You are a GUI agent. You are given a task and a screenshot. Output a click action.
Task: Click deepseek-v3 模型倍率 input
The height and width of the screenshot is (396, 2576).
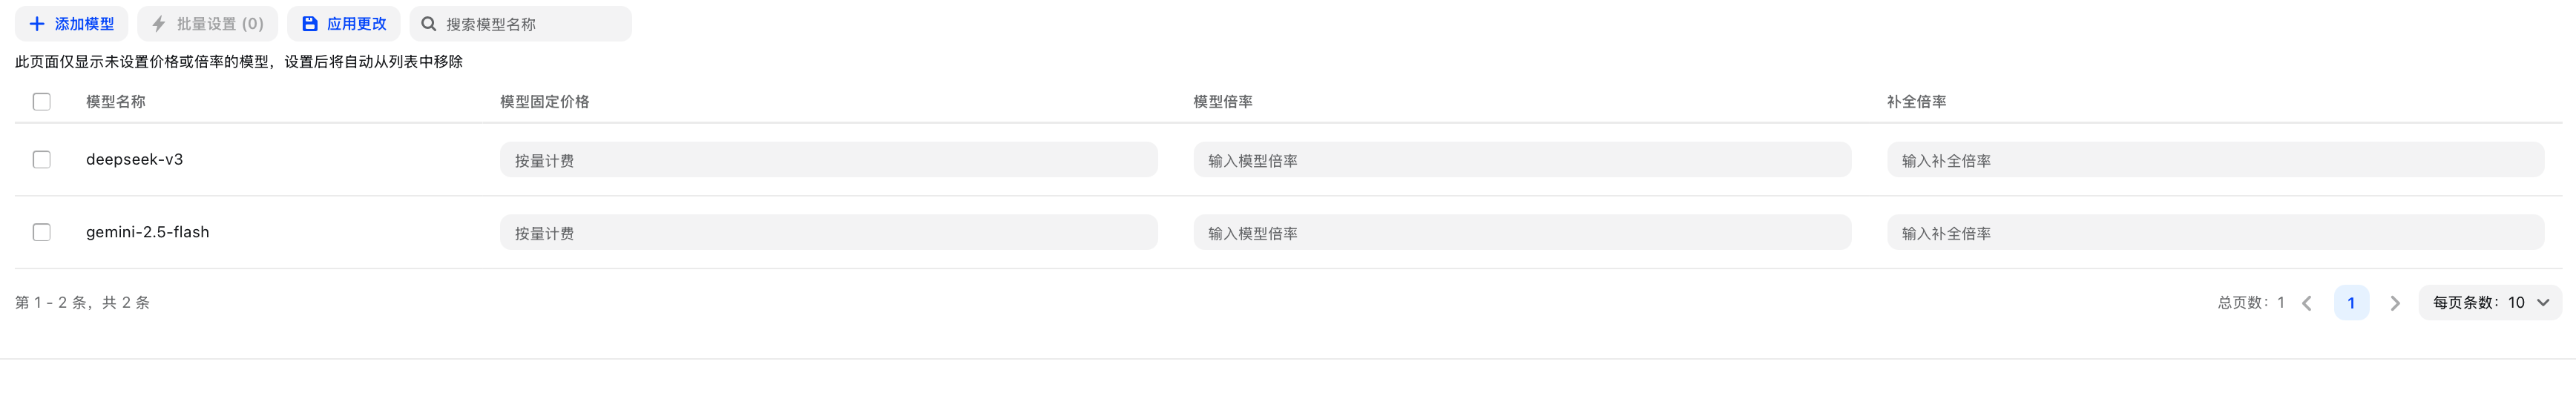click(x=1521, y=160)
